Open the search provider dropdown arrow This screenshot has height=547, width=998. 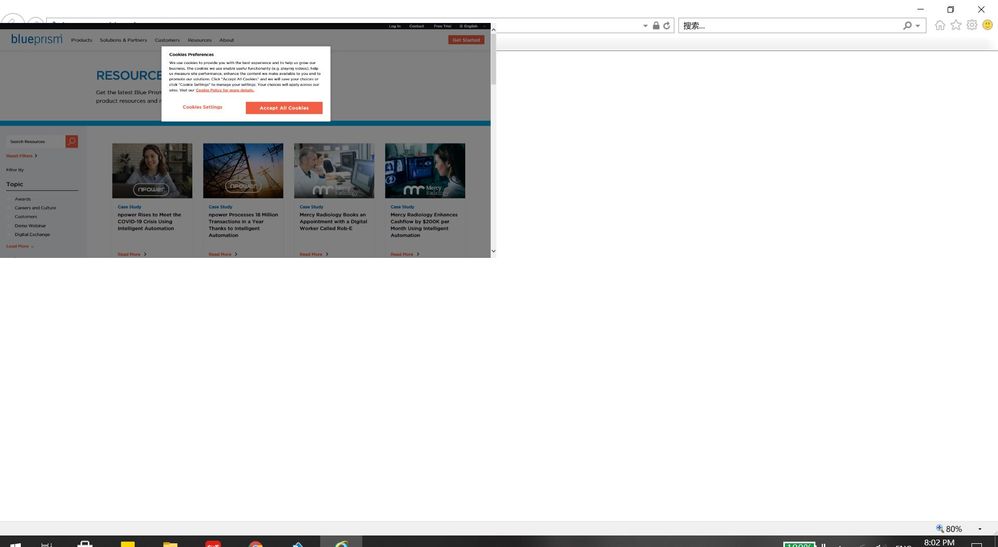pyautogui.click(x=918, y=26)
